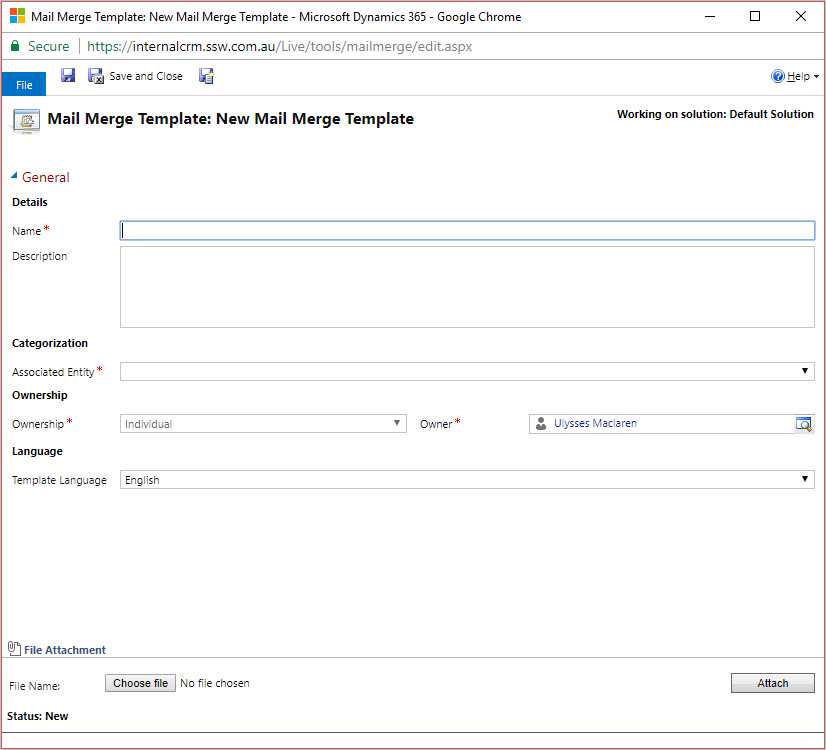
Task: Focus the Name text field
Action: click(467, 230)
